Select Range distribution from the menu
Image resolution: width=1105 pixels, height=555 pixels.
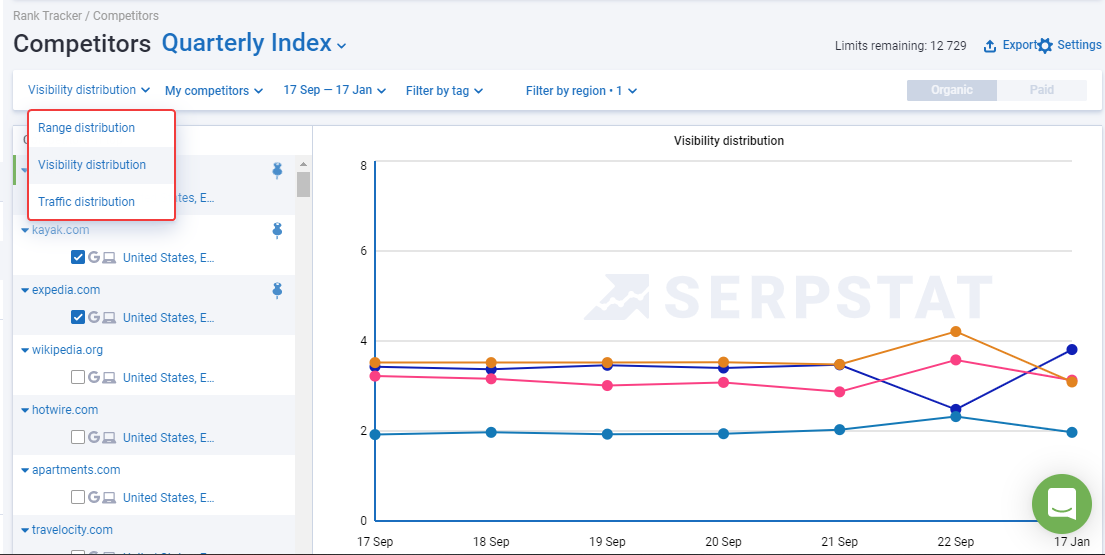[101, 128]
